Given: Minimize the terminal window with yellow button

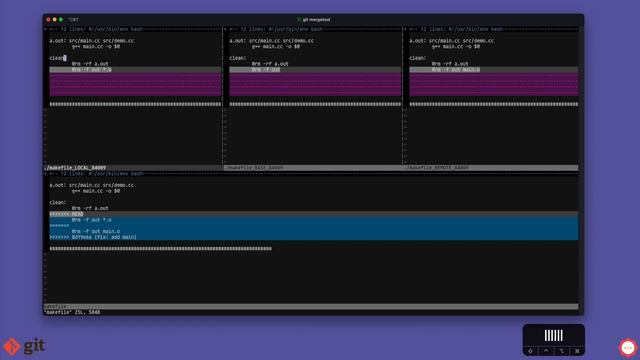Looking at the screenshot, I should 55,19.
